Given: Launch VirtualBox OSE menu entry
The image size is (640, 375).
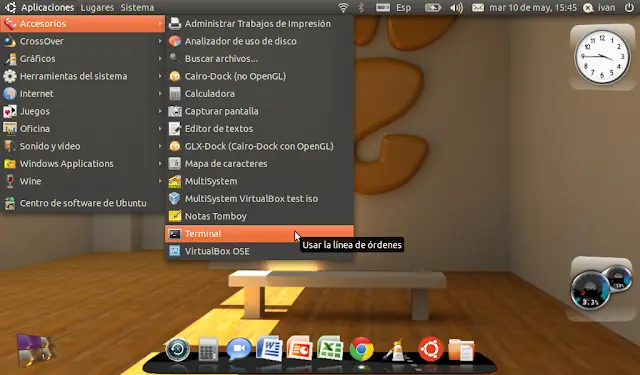Looking at the screenshot, I should [x=259, y=251].
